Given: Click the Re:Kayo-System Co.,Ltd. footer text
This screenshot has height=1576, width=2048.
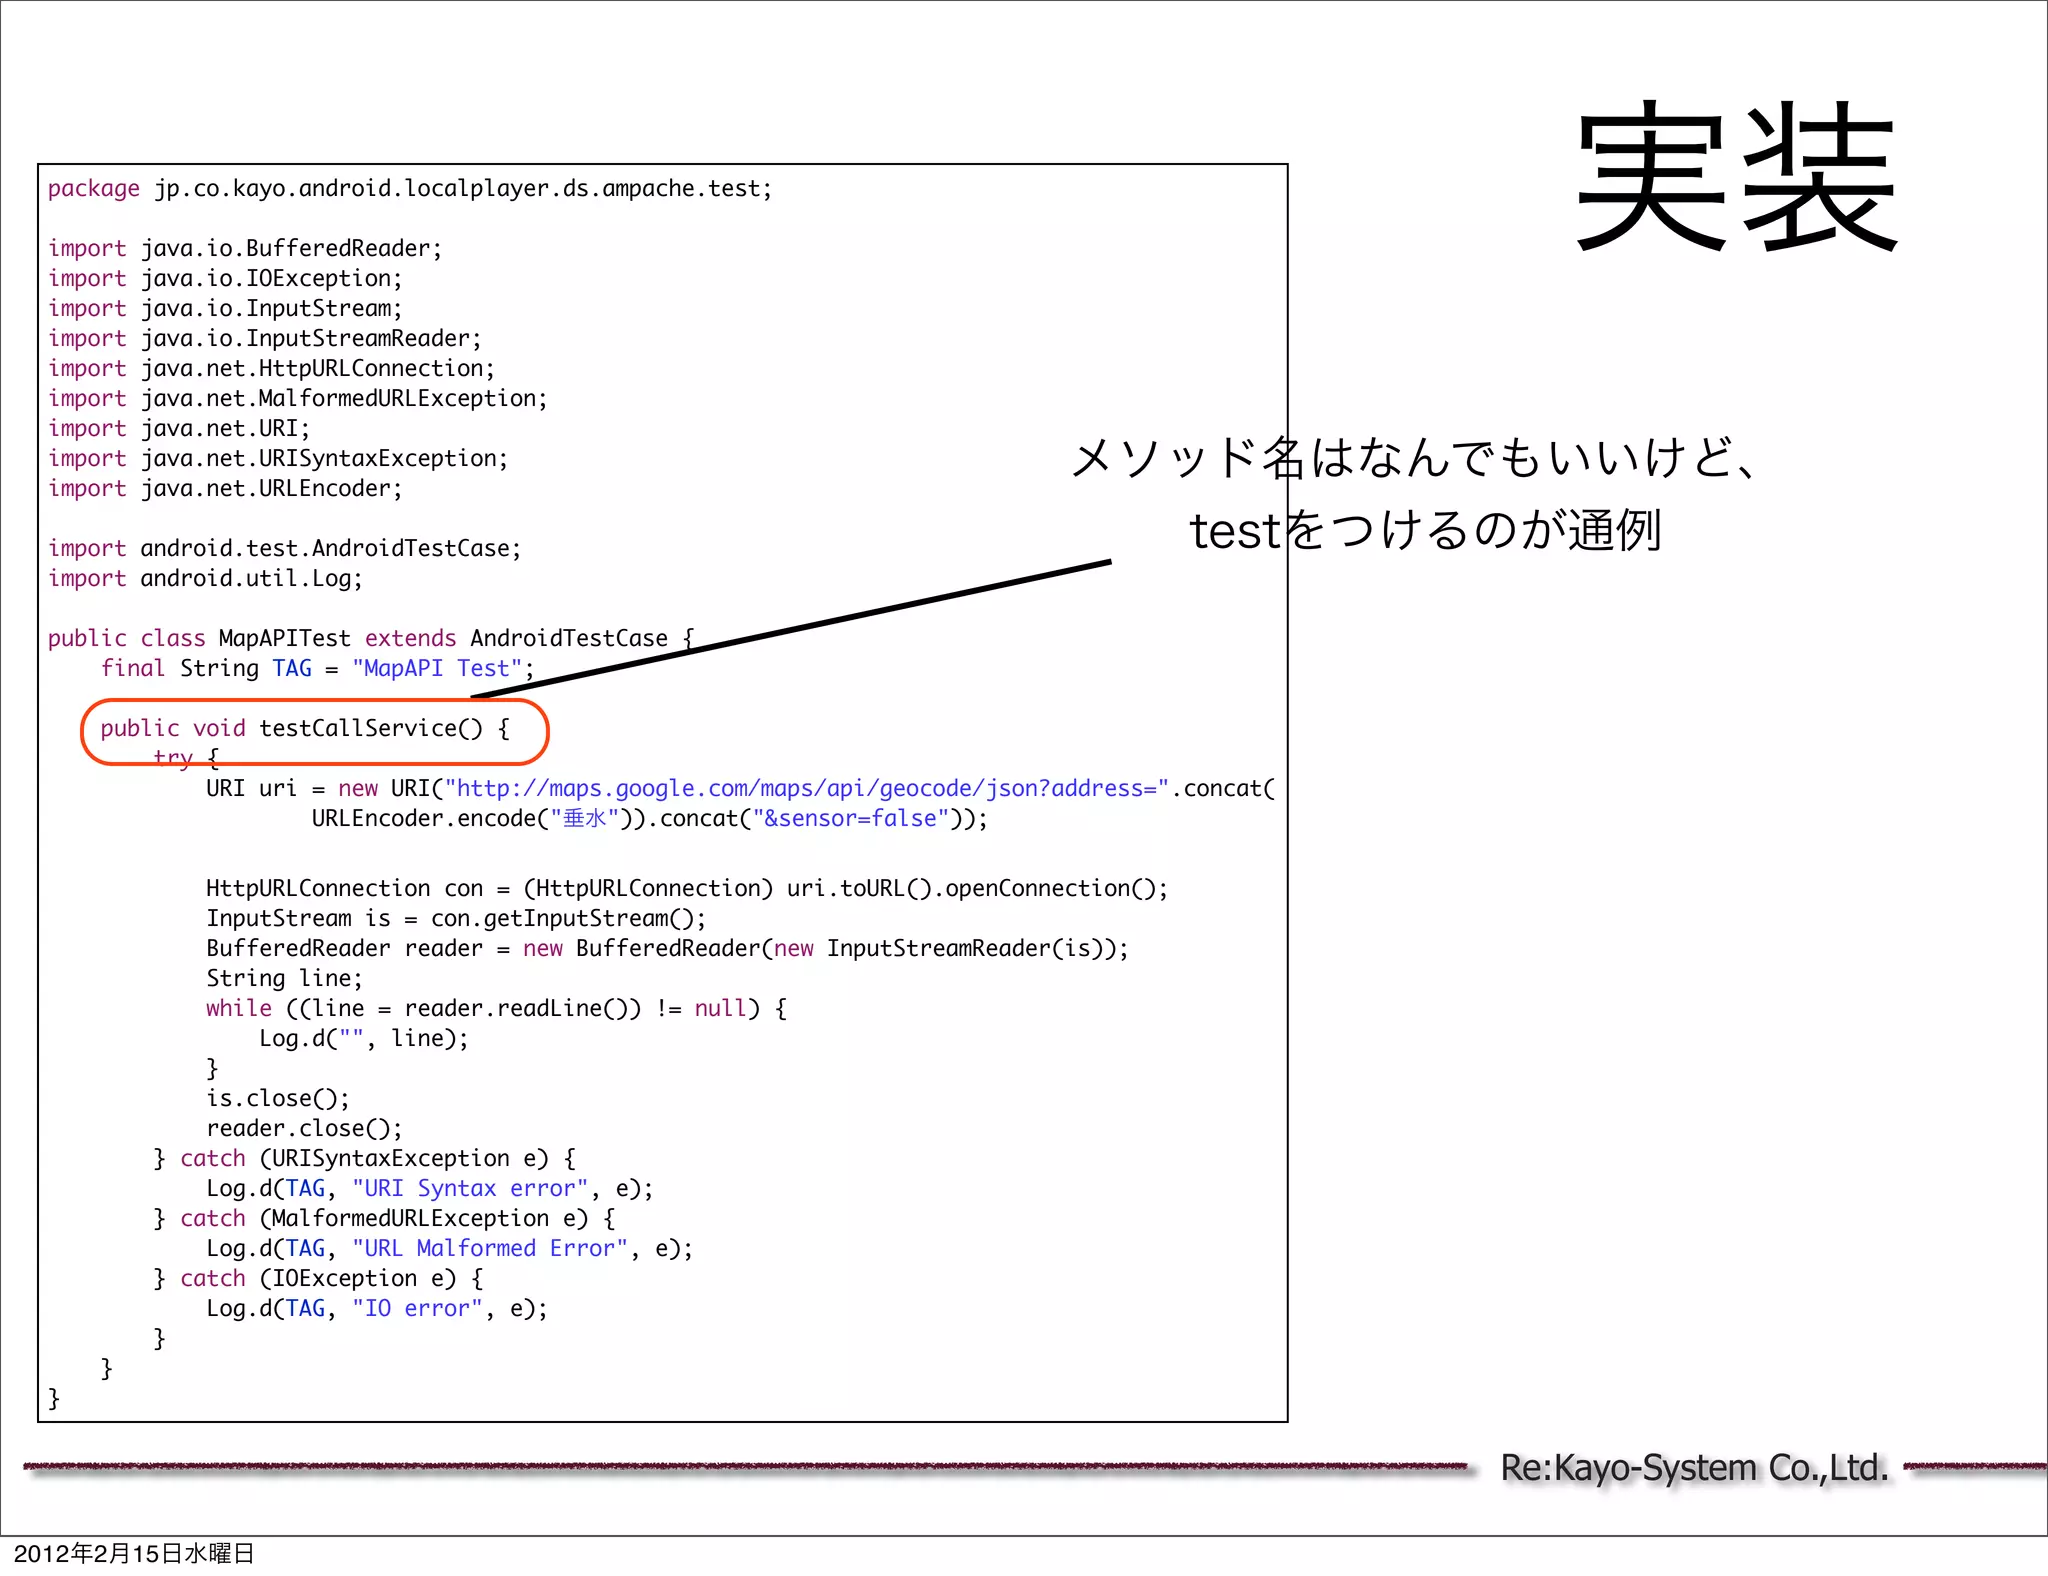Looking at the screenshot, I should point(1694,1468).
